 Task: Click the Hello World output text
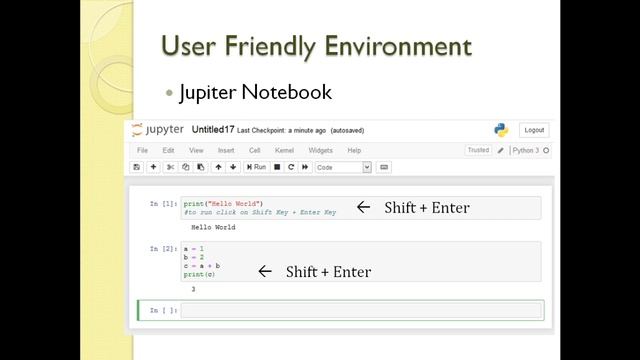click(x=213, y=227)
